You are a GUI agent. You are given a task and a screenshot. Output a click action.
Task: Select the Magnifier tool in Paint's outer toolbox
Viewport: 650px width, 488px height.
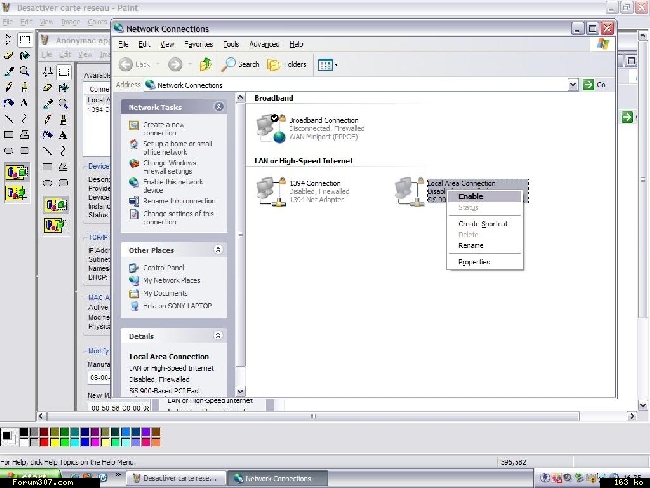click(x=24, y=72)
